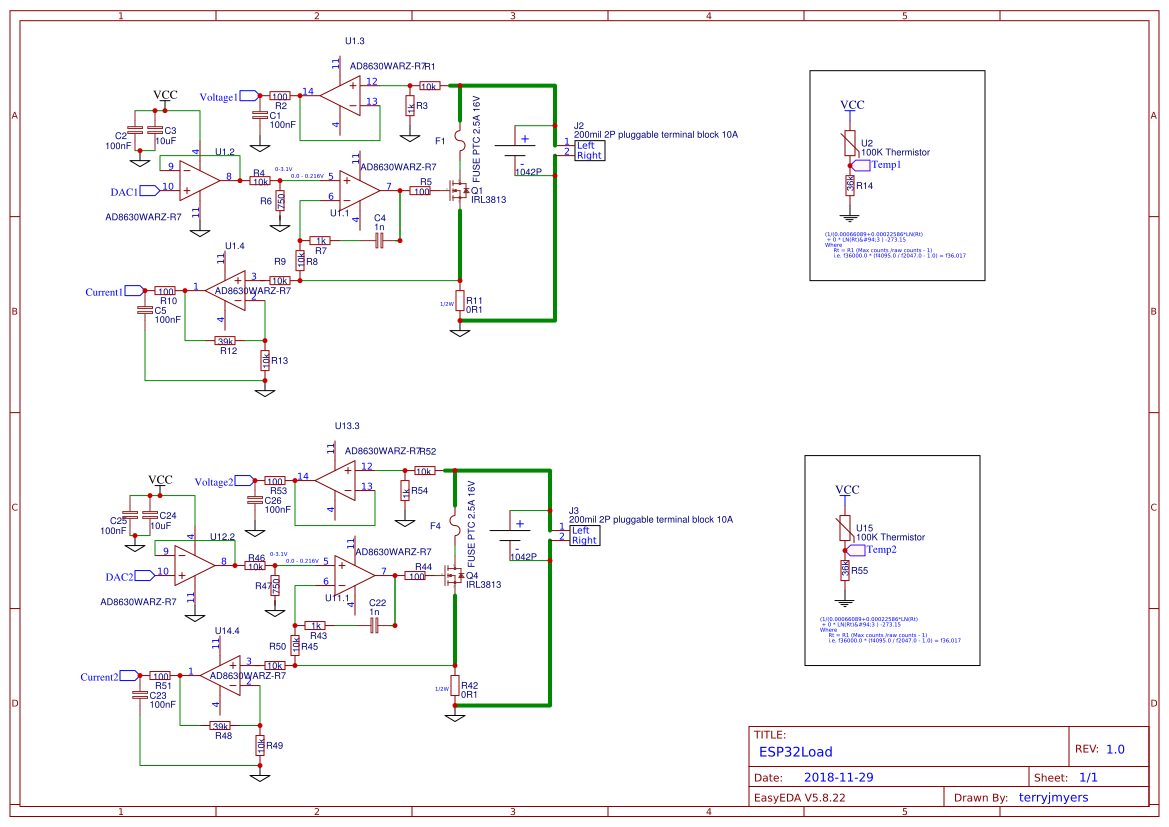
Task: Select the R48 39k resistor
Action: pos(221,726)
